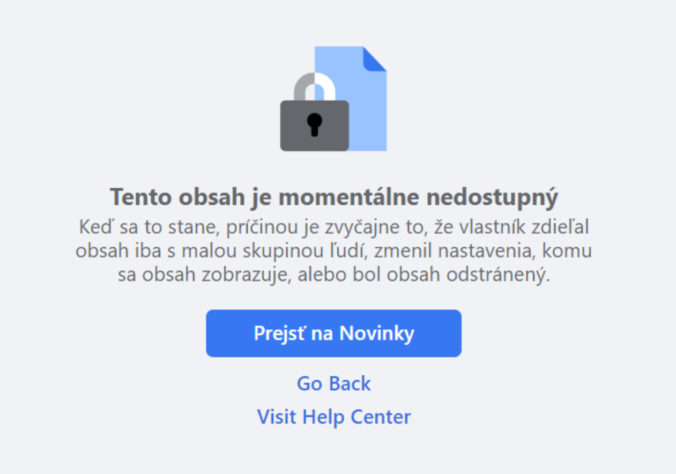Image resolution: width=676 pixels, height=474 pixels.
Task: Click the text line mentioning malou skupinou ľudí
Action: (333, 249)
